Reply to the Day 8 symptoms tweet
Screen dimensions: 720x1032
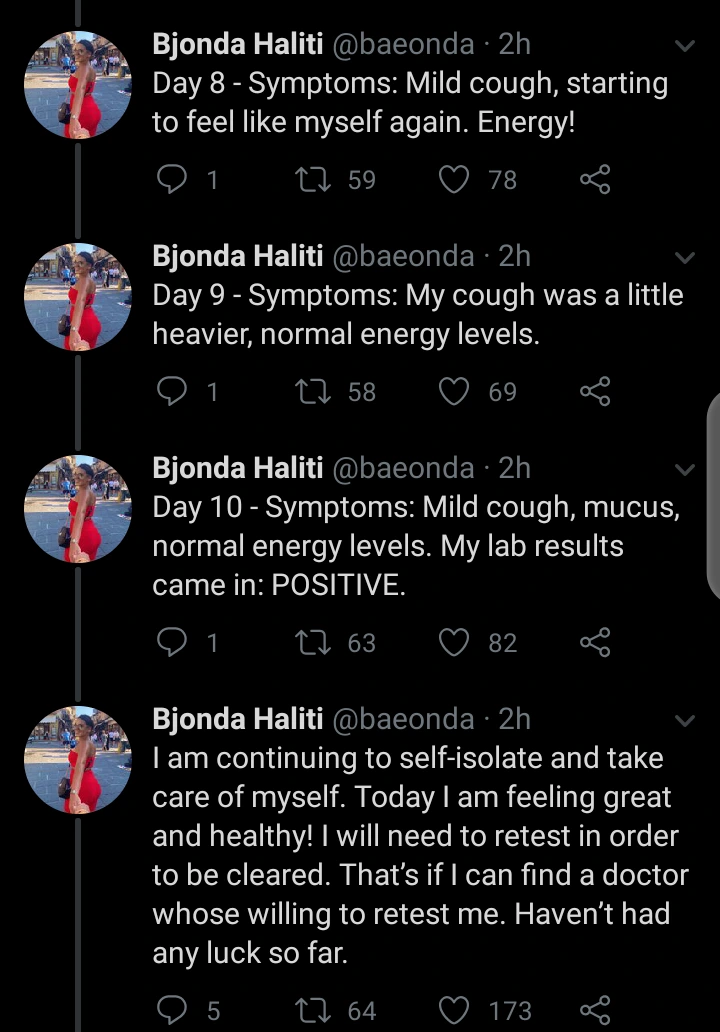pyautogui.click(x=172, y=179)
